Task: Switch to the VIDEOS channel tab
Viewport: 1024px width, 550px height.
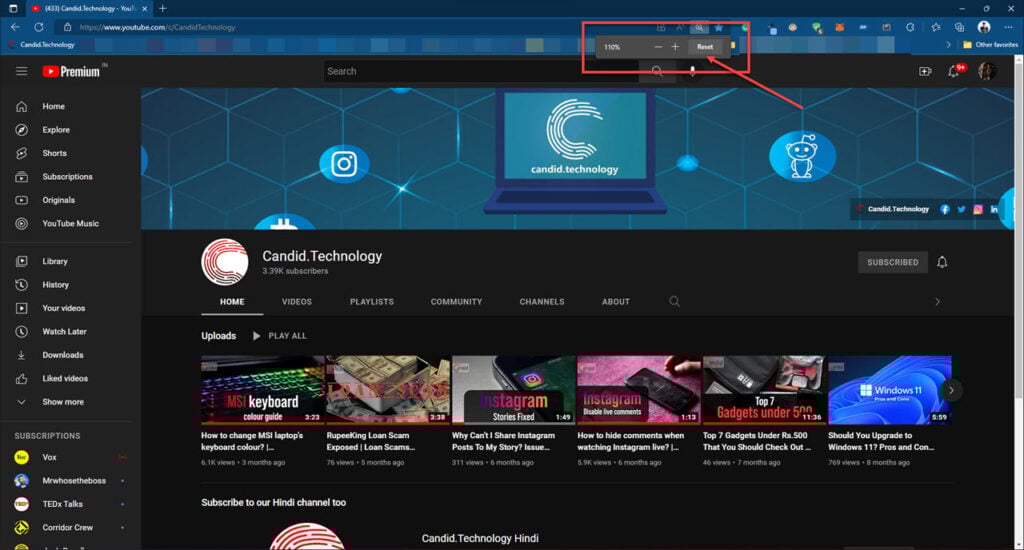Action: click(x=296, y=302)
